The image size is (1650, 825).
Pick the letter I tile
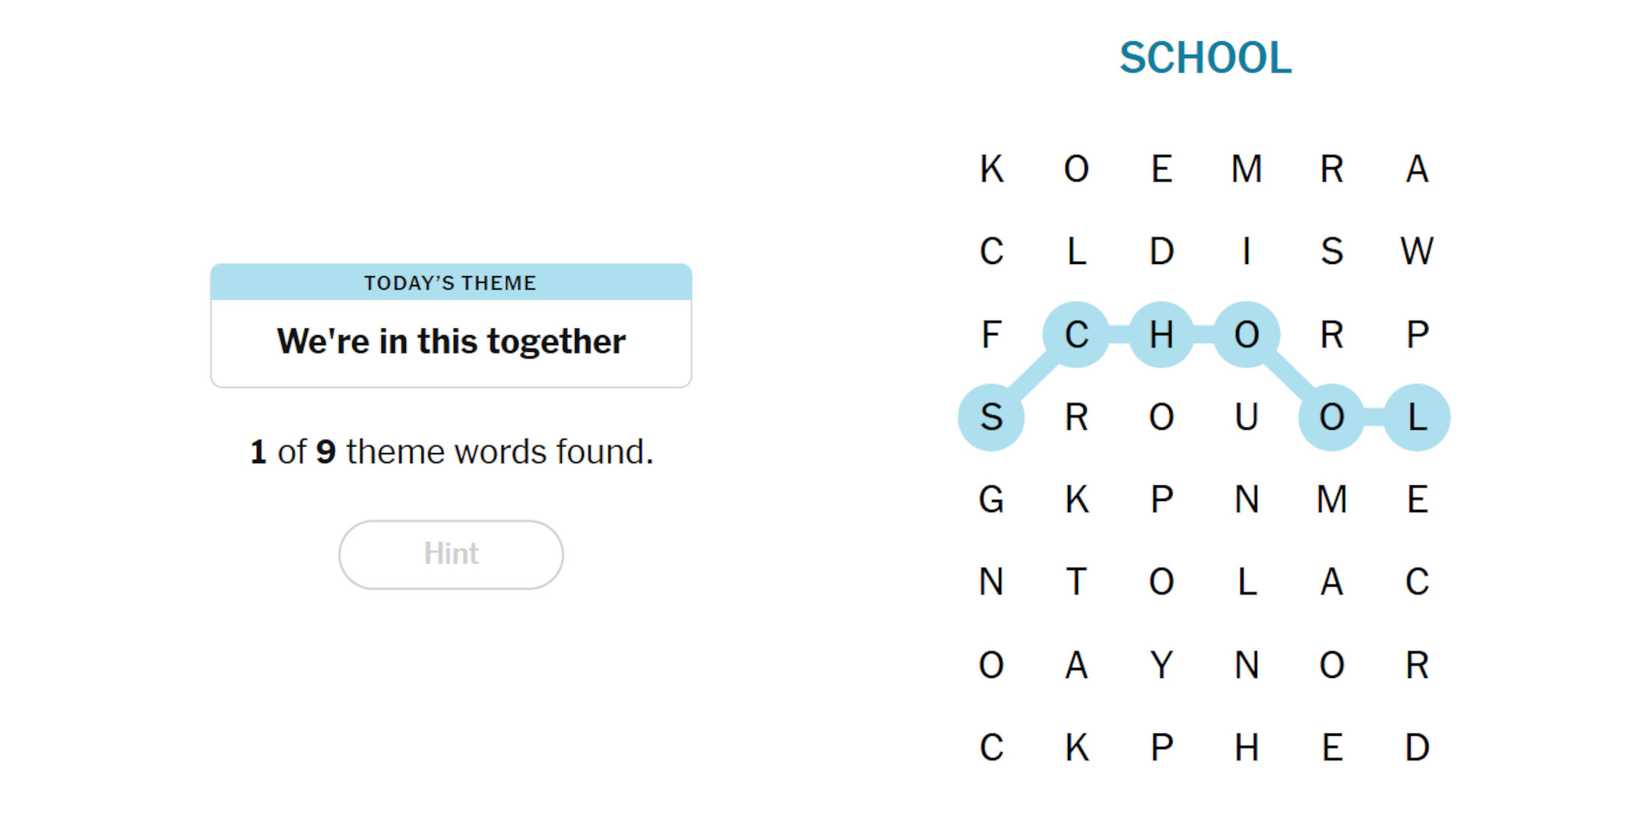[1246, 251]
